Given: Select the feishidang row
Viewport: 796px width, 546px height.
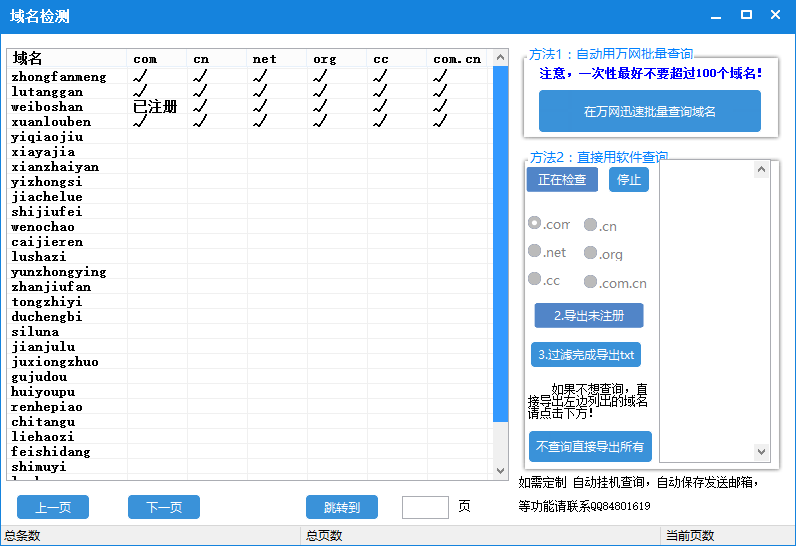Looking at the screenshot, I should (249, 452).
